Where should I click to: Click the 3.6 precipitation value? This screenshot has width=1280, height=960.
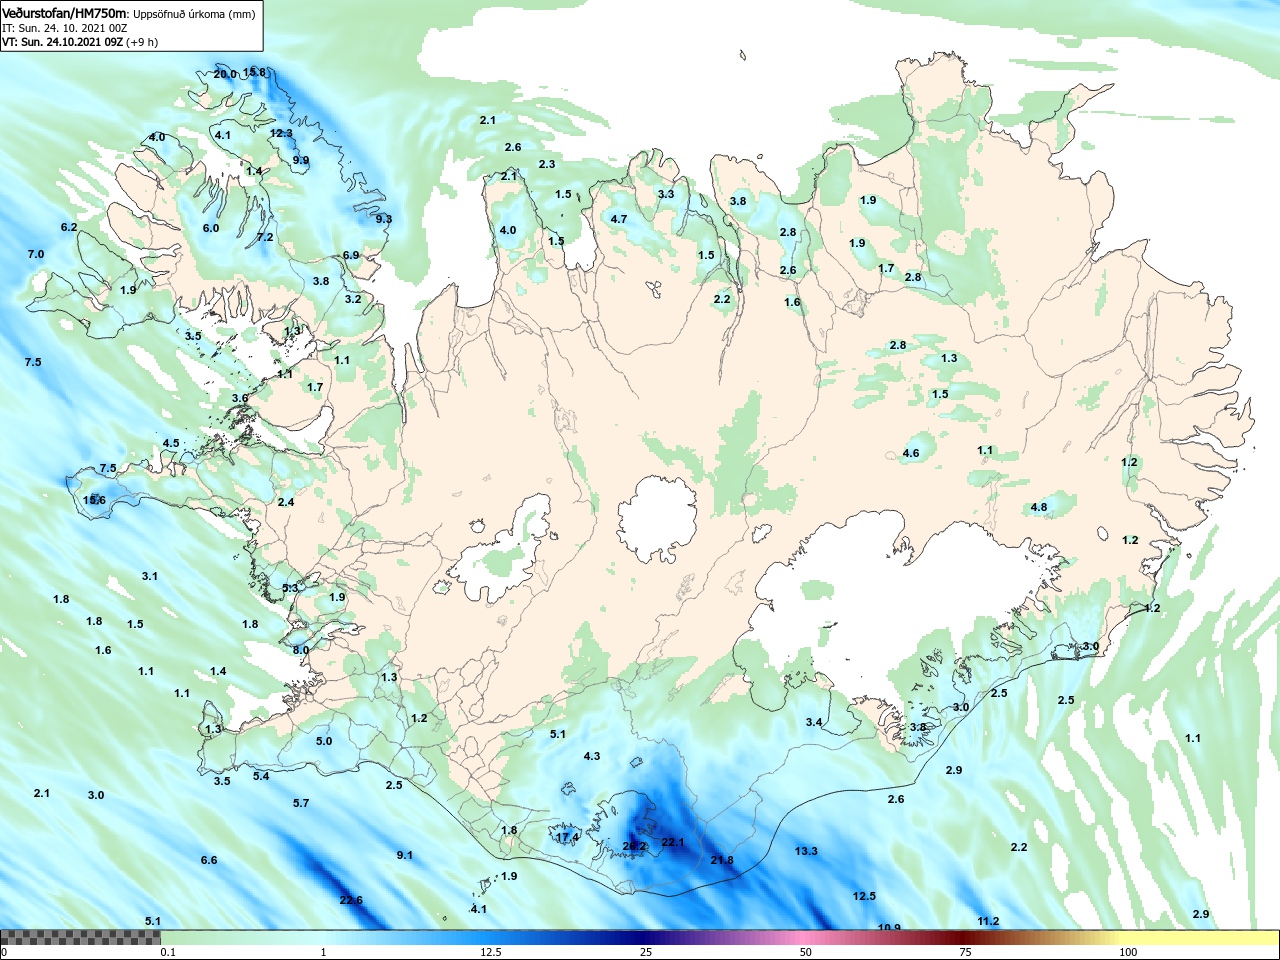[240, 398]
